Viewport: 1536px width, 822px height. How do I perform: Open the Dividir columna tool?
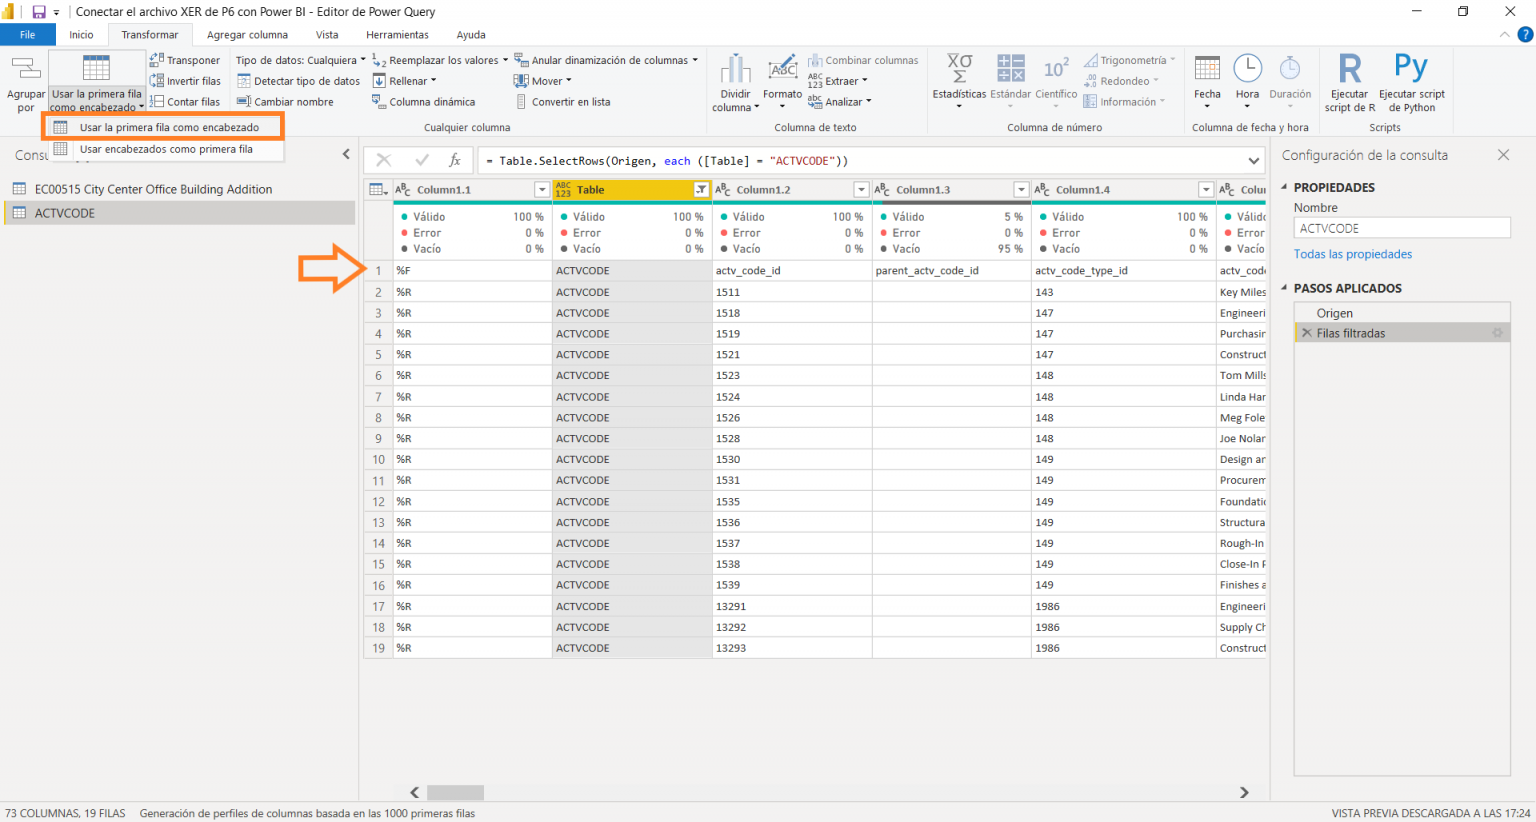pos(735,81)
